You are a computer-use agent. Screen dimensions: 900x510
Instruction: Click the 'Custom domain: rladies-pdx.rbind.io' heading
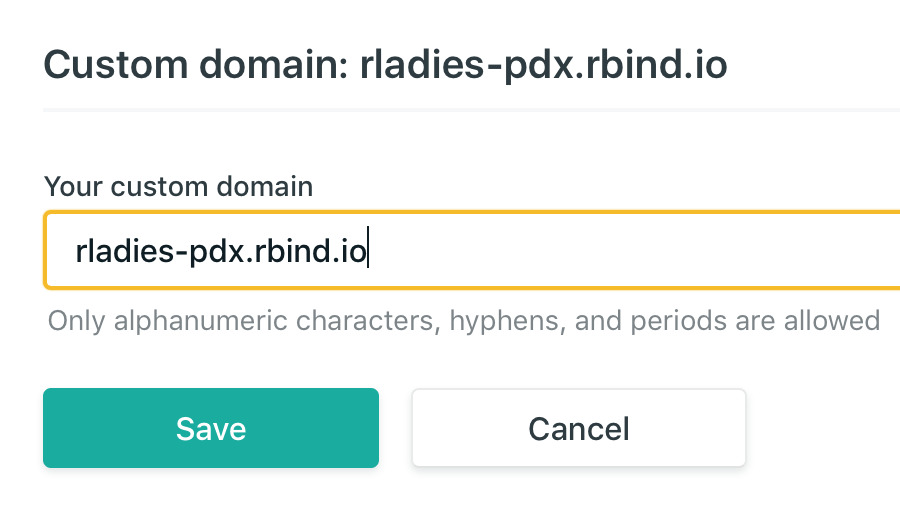(x=385, y=64)
